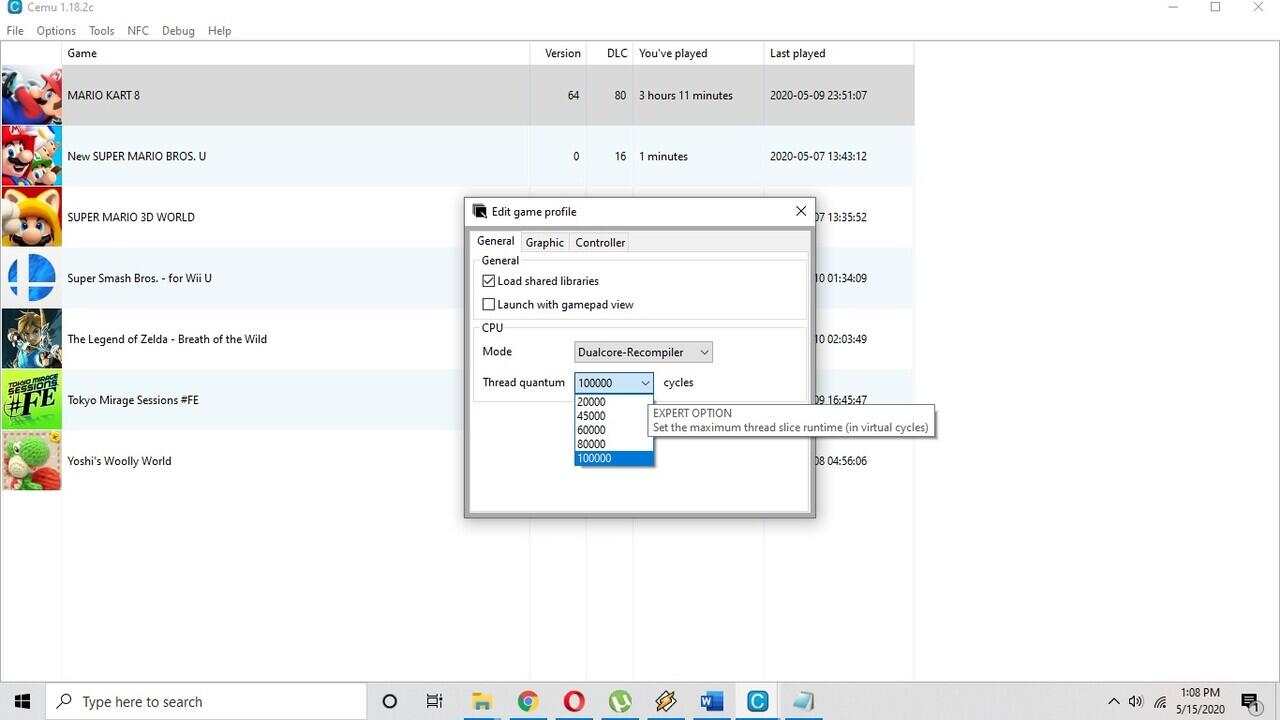Select the MARIO KART 8 game icon
This screenshot has height=720, width=1280.
32,95
